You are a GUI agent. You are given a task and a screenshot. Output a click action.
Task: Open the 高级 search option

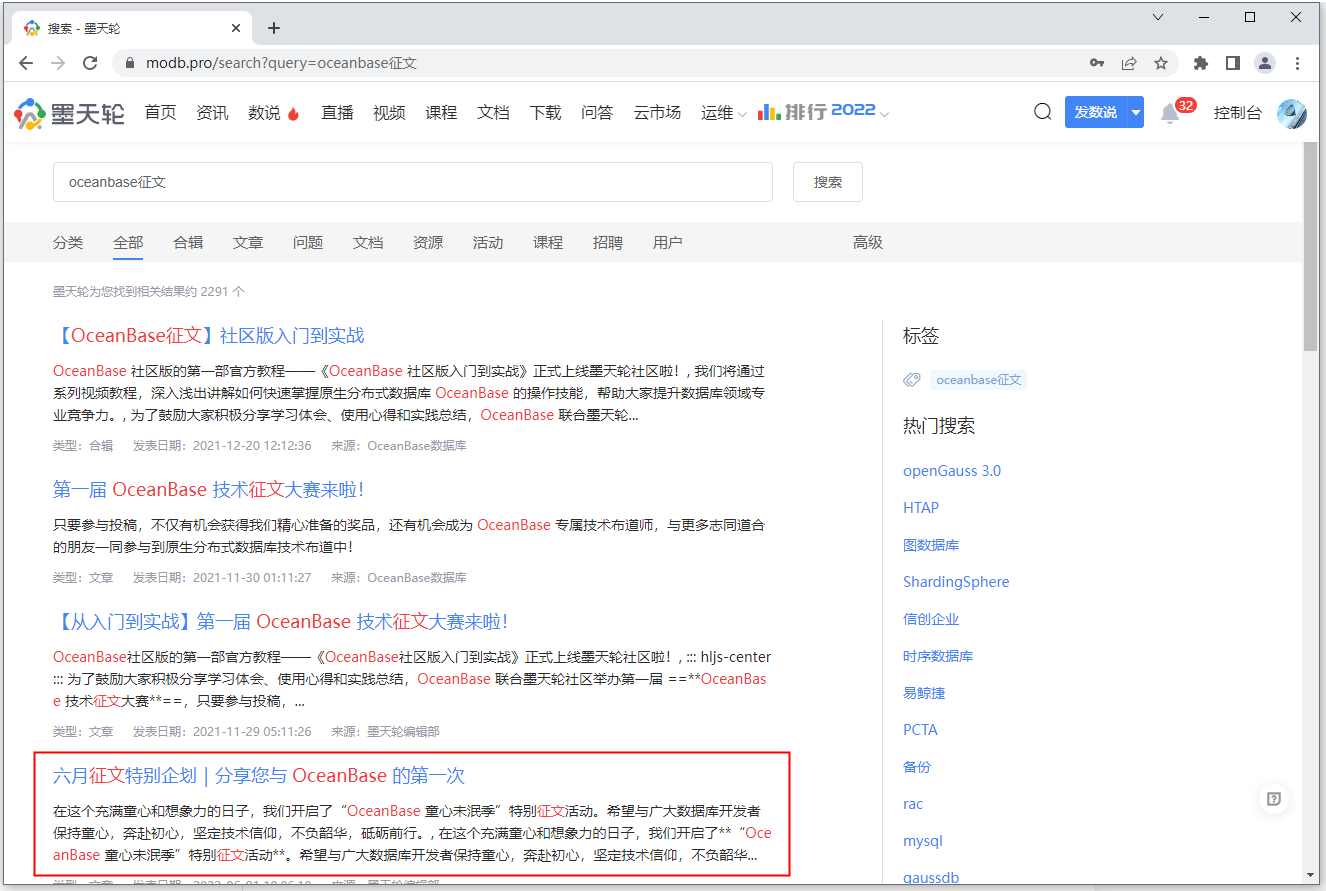tap(868, 243)
